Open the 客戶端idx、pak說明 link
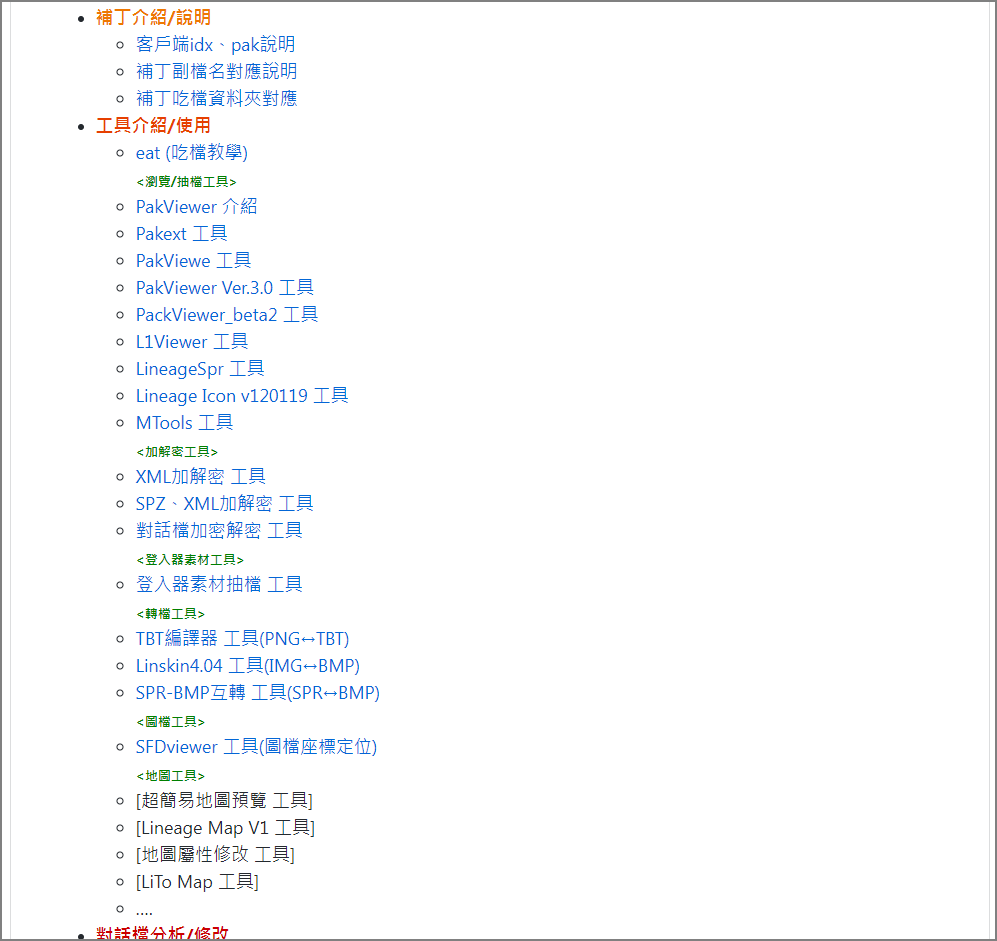The image size is (997, 941). tap(215, 45)
